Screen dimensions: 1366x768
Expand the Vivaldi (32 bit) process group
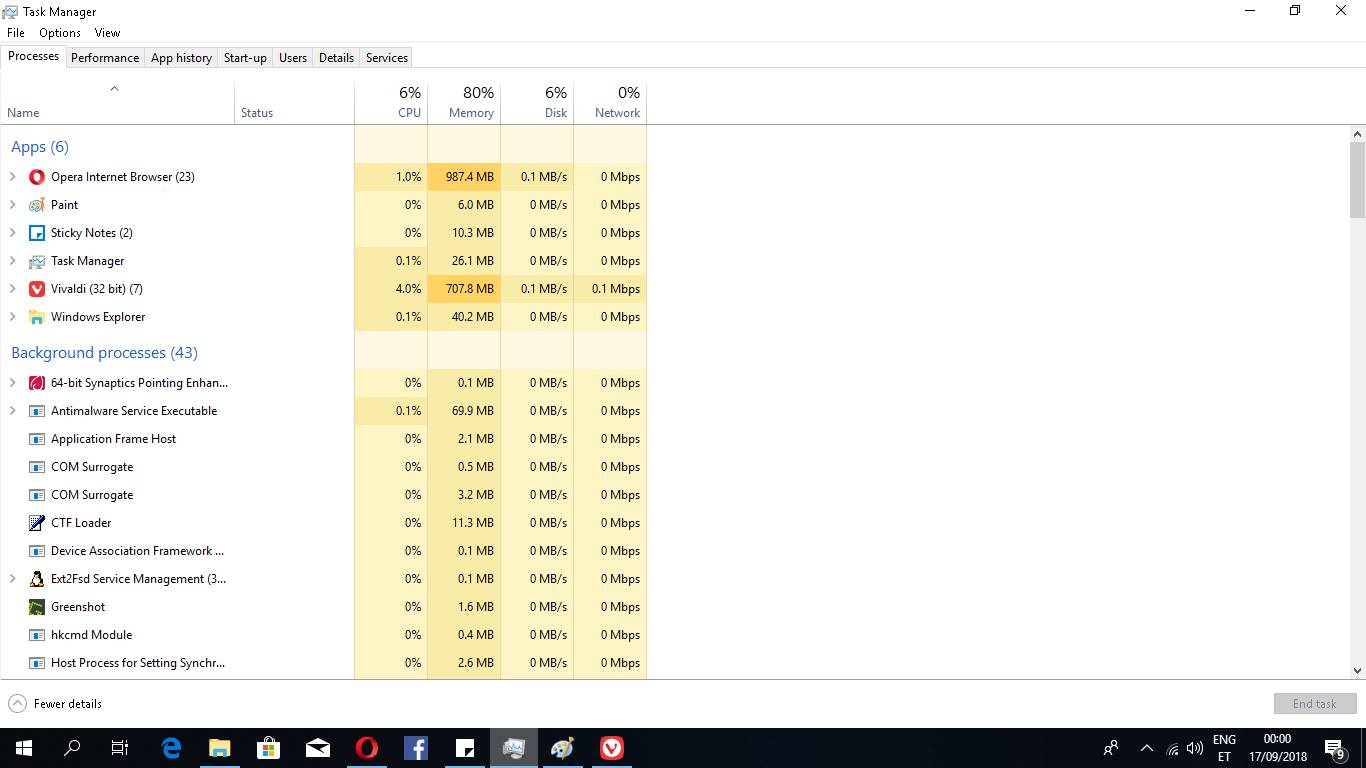coord(12,289)
